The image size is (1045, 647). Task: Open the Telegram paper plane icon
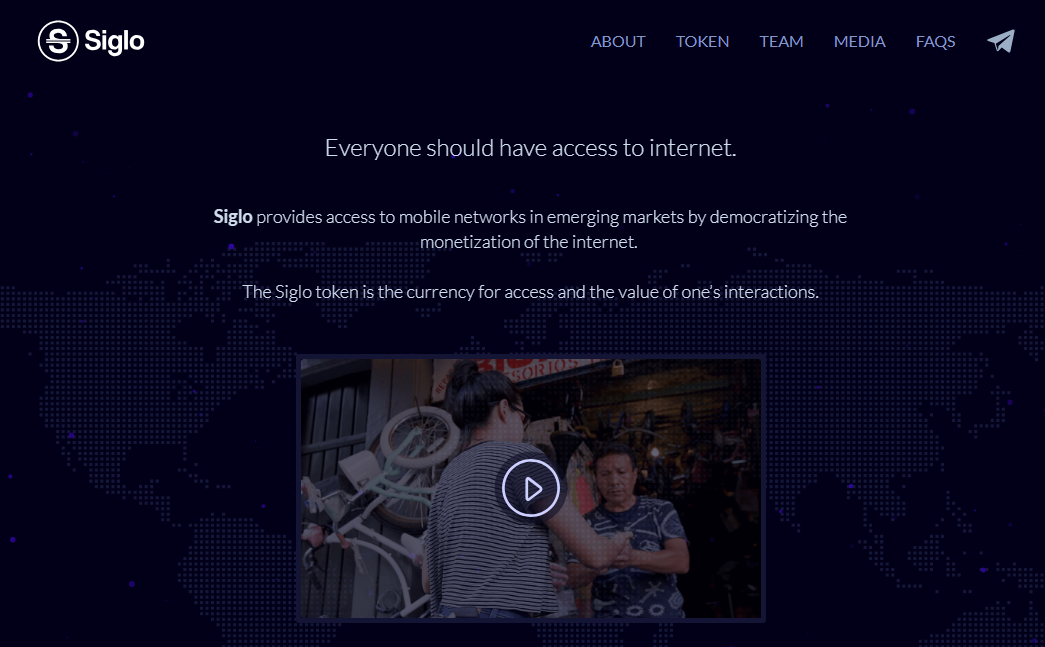click(x=1001, y=41)
